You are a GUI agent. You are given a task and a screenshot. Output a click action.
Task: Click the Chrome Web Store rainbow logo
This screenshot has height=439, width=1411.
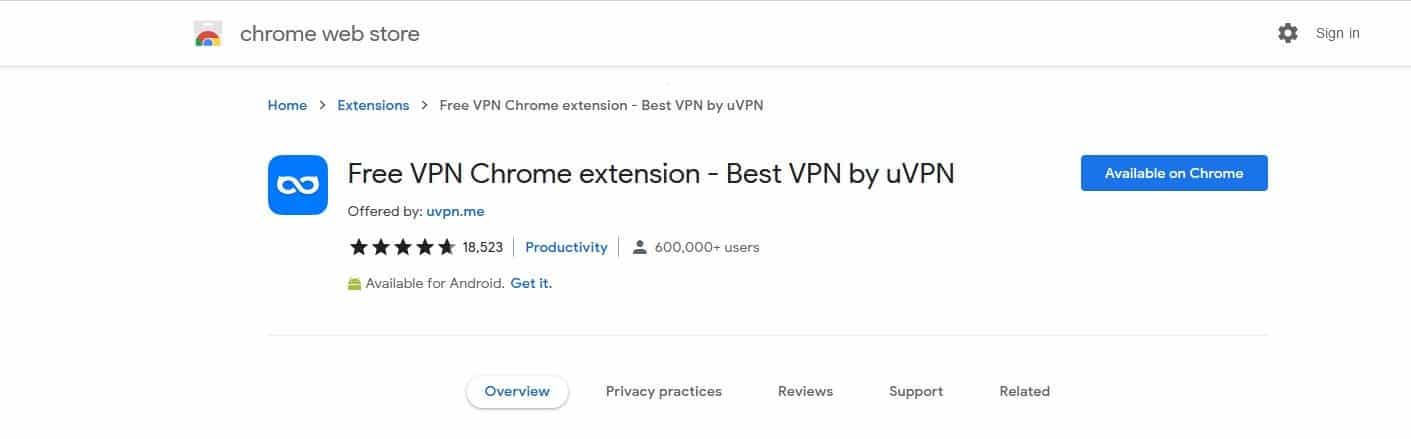point(208,34)
